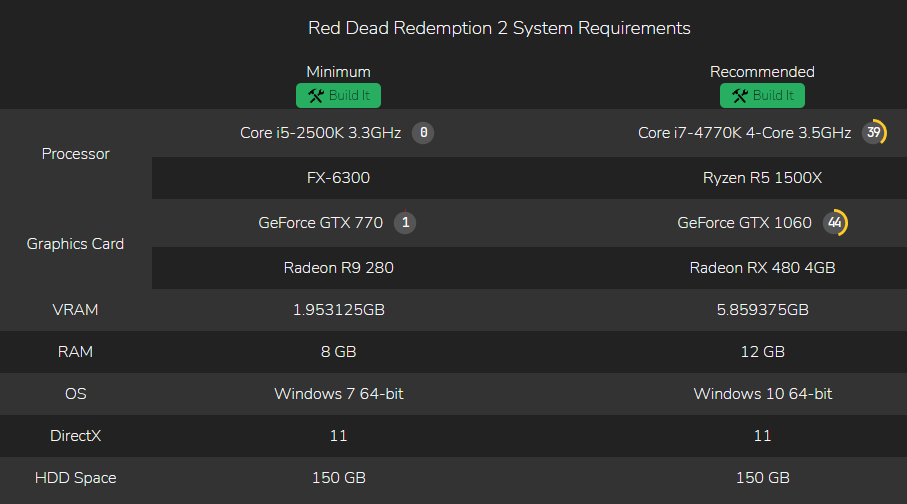
Task: Click the Build It button under Recommended
Action: pyautogui.click(x=762, y=95)
